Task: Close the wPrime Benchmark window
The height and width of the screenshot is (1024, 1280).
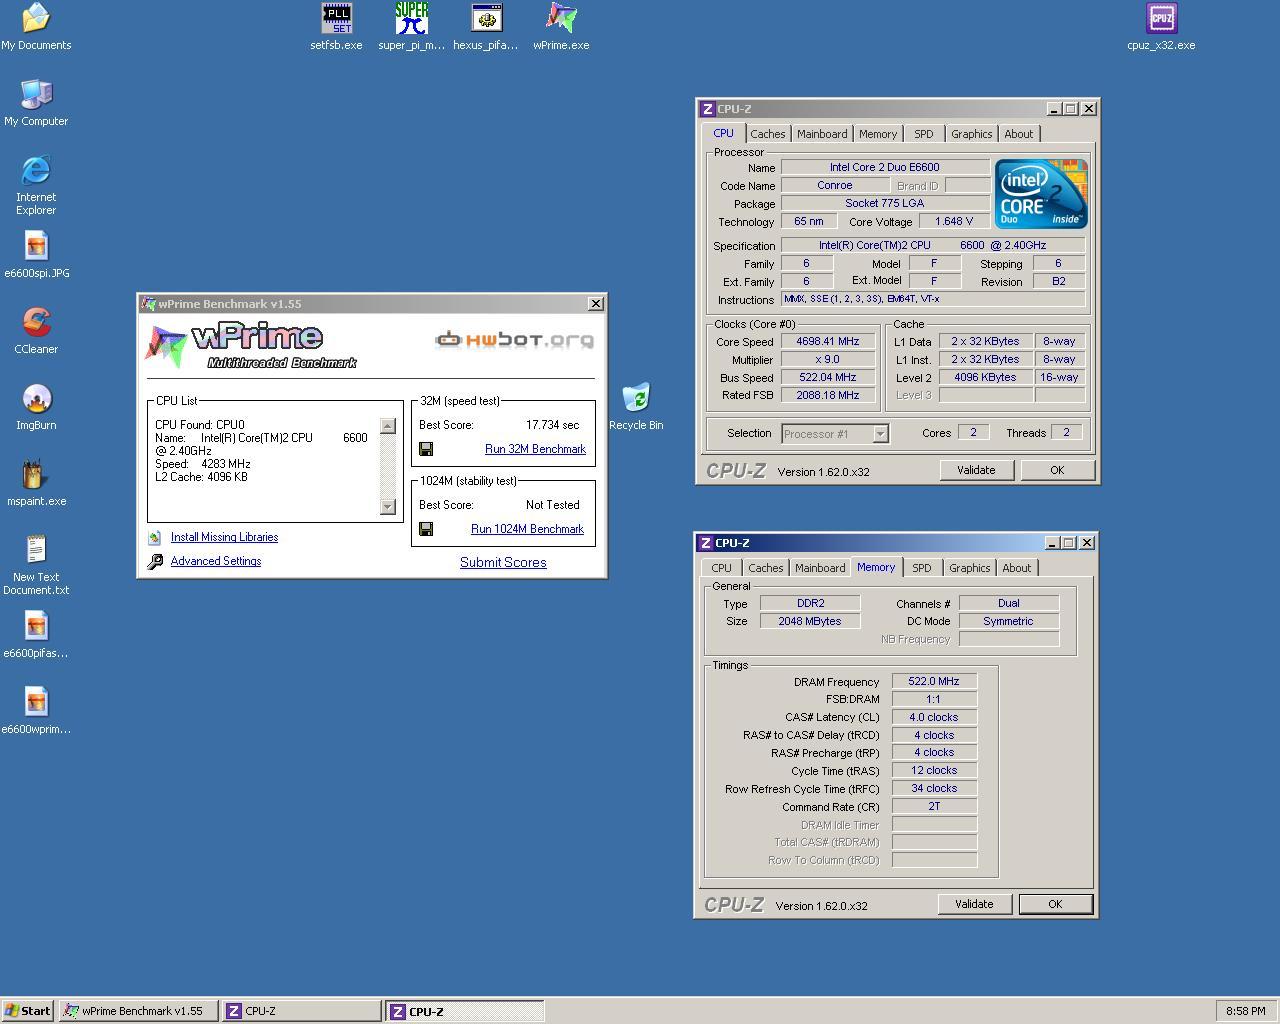Action: [596, 304]
